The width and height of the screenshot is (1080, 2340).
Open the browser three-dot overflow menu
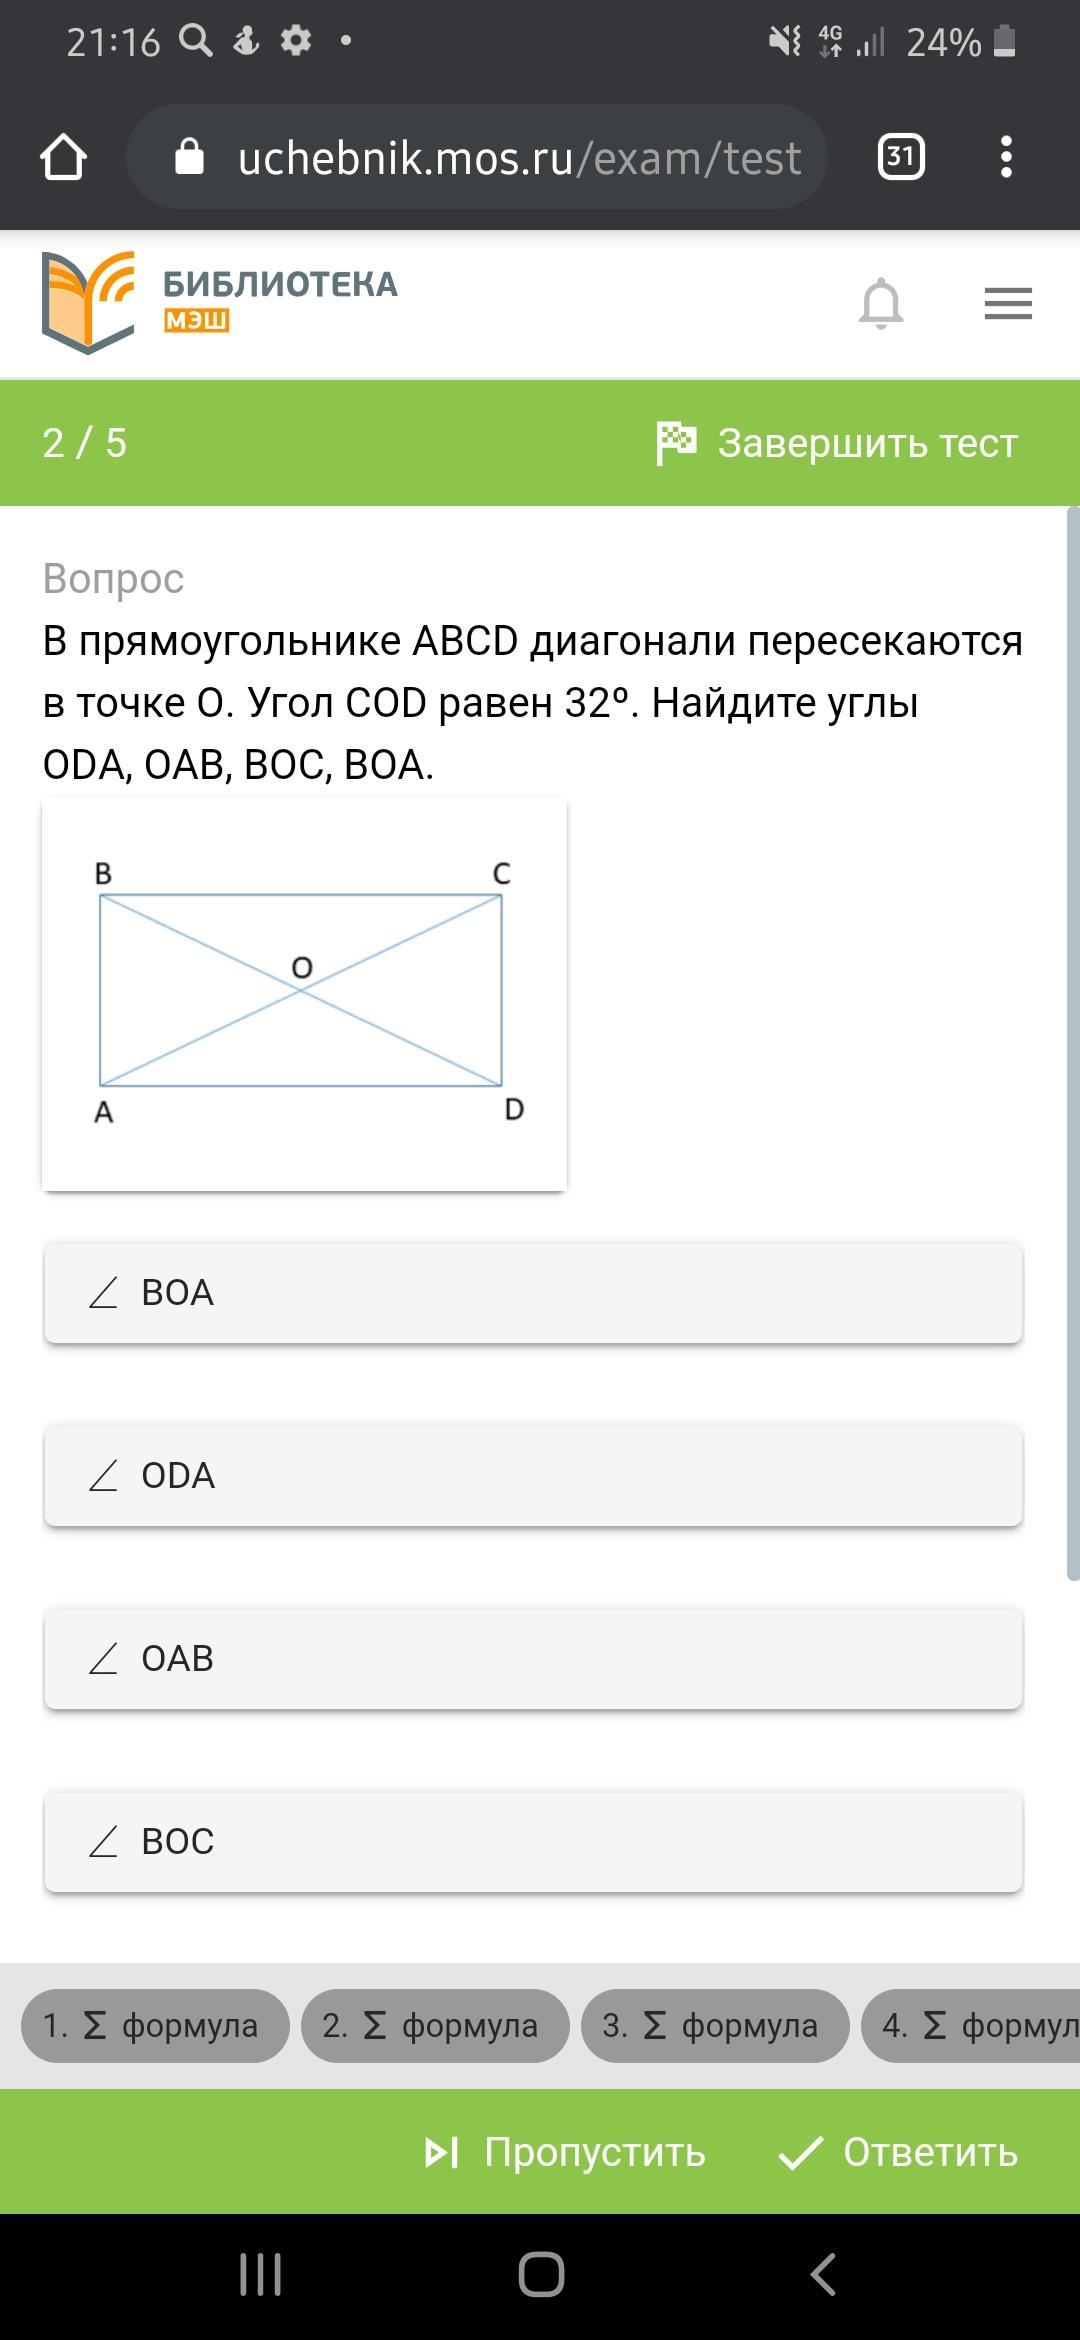(1006, 157)
